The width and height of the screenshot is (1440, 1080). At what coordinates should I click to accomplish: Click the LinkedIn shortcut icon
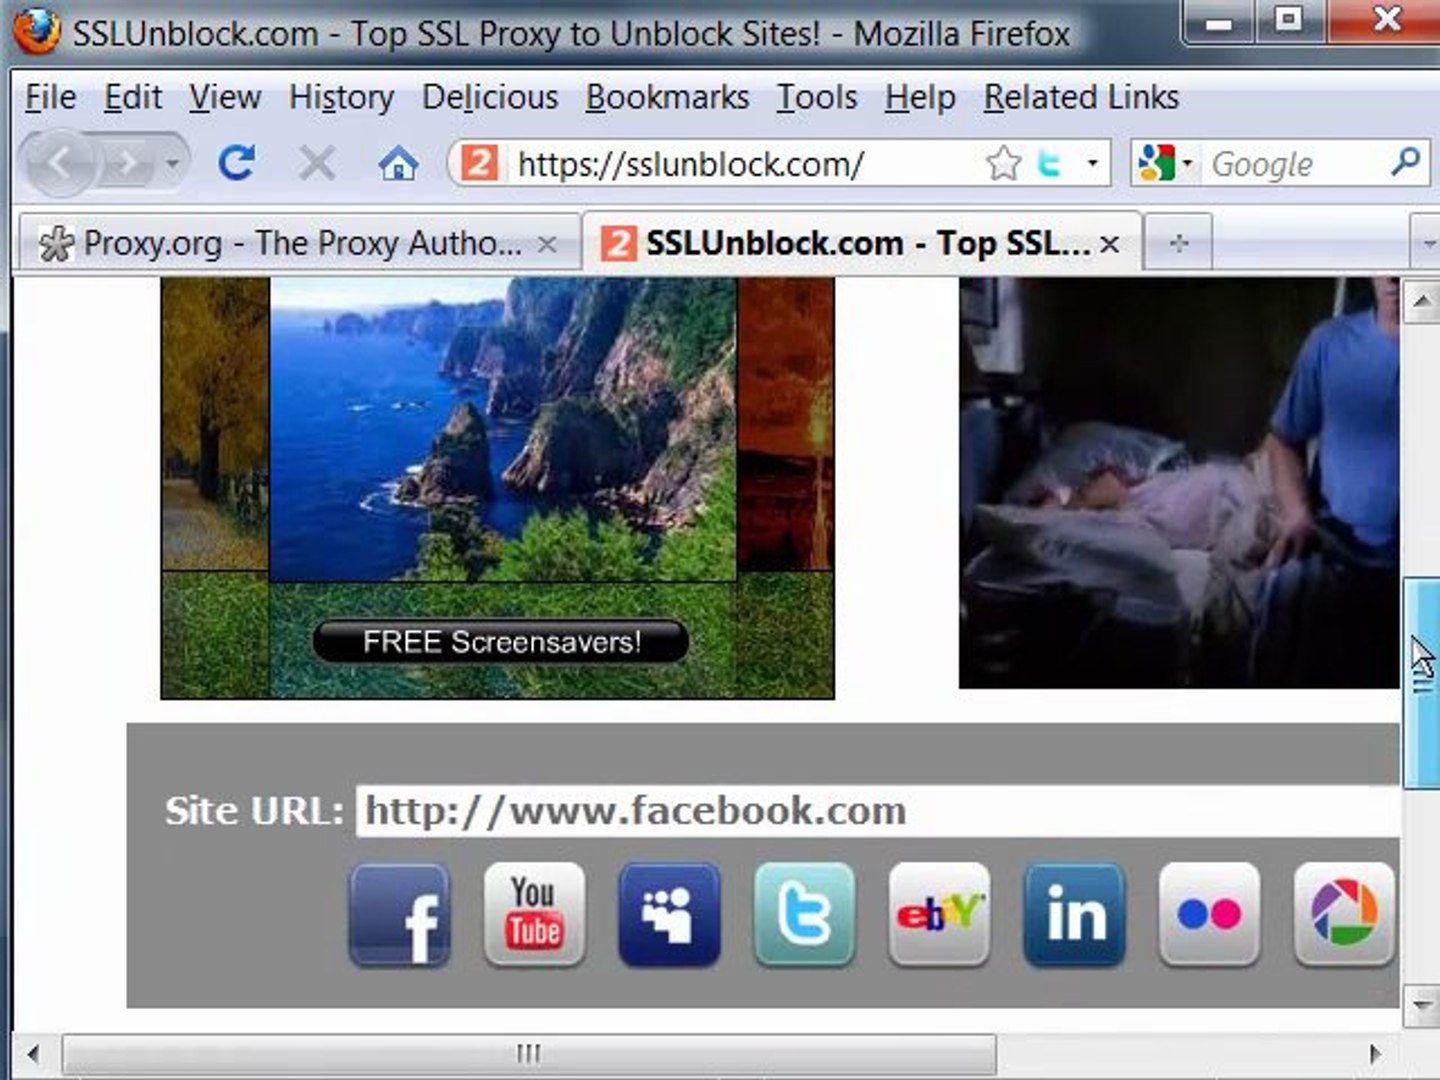click(x=1074, y=915)
